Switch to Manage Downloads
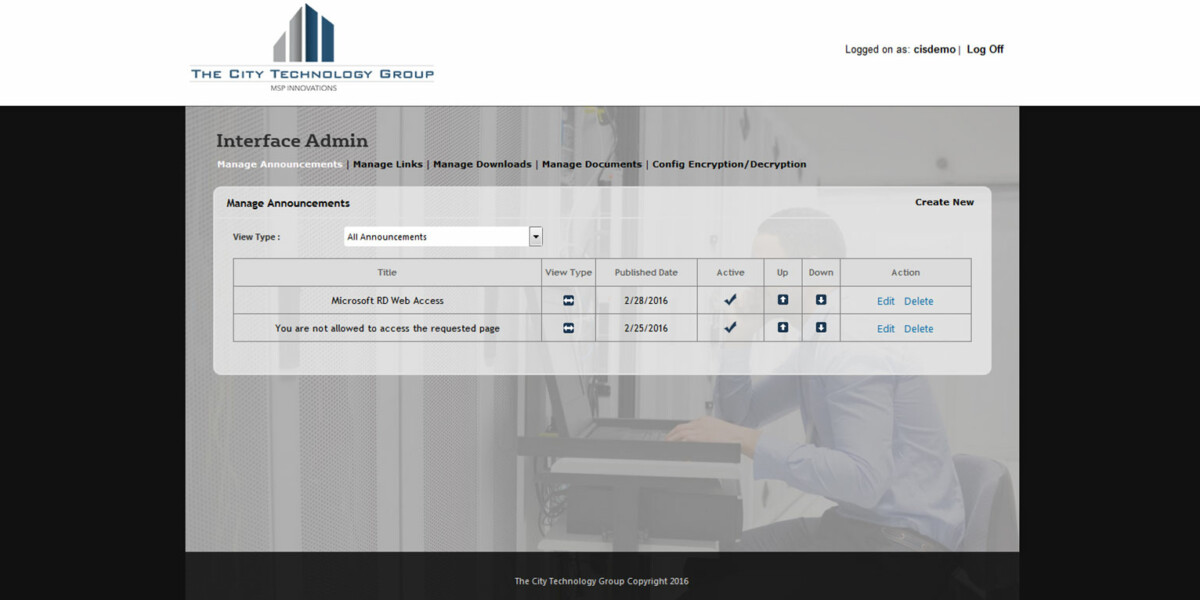This screenshot has width=1200, height=600. 483,164
